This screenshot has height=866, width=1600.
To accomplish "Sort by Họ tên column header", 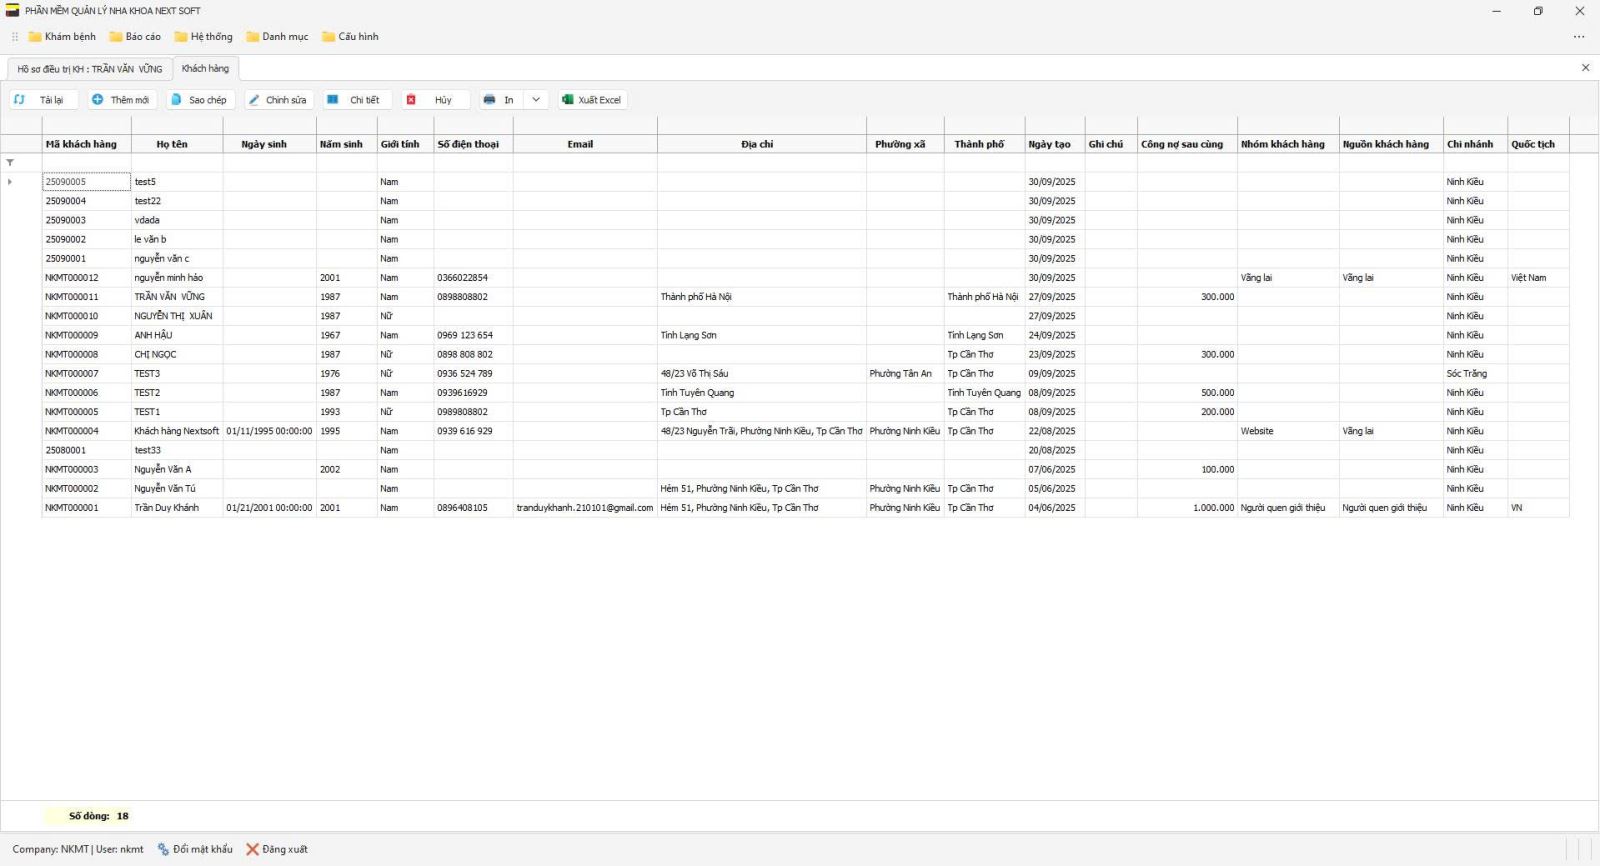I will click(172, 144).
